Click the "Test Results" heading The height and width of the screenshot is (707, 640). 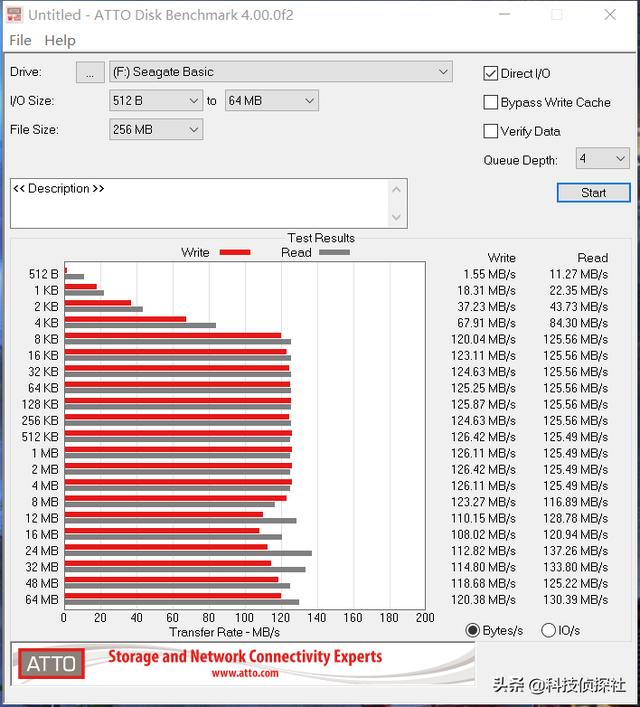321,238
